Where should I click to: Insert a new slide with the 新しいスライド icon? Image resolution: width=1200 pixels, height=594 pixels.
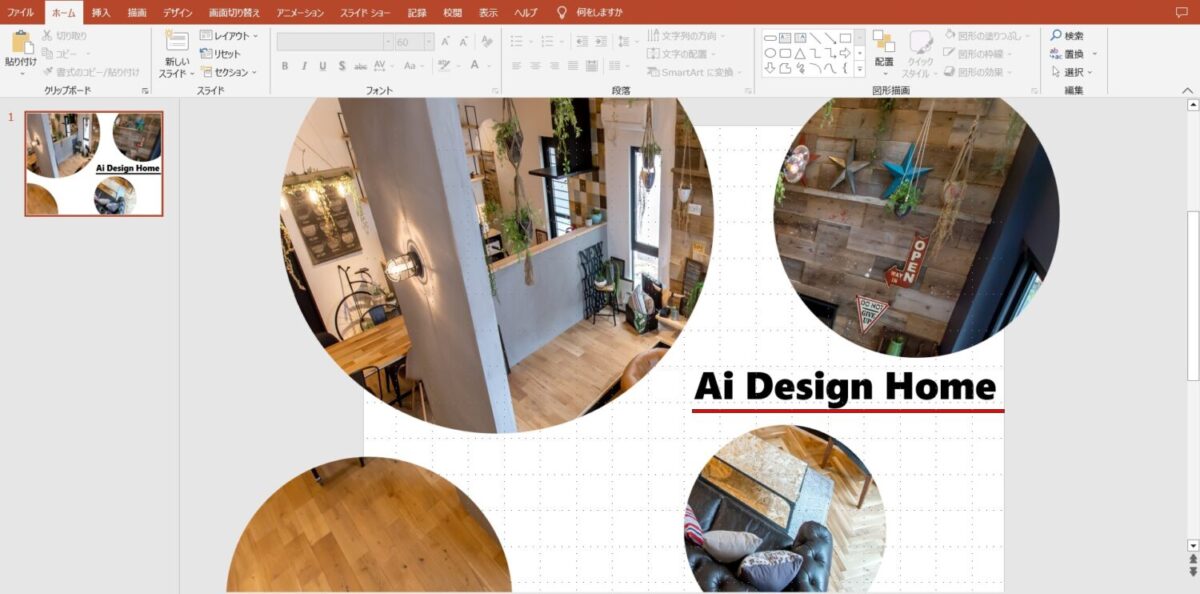click(176, 41)
